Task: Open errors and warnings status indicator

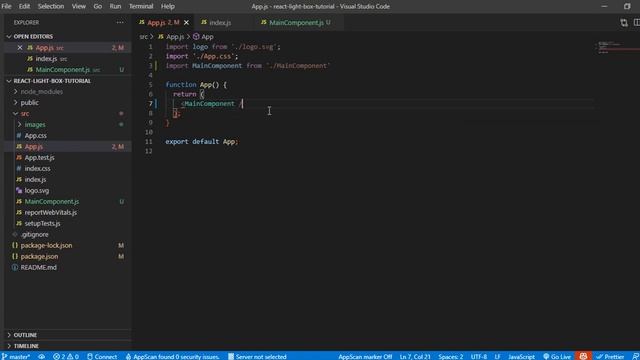Action: click(65, 356)
